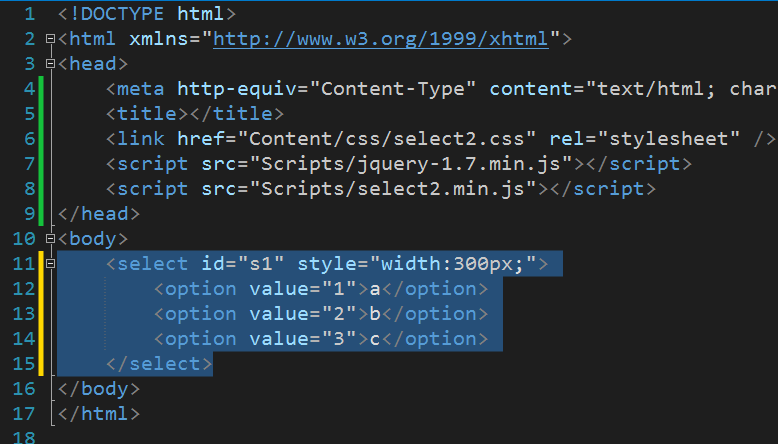
Task: Click line number 11 in the gutter
Action: (24, 263)
